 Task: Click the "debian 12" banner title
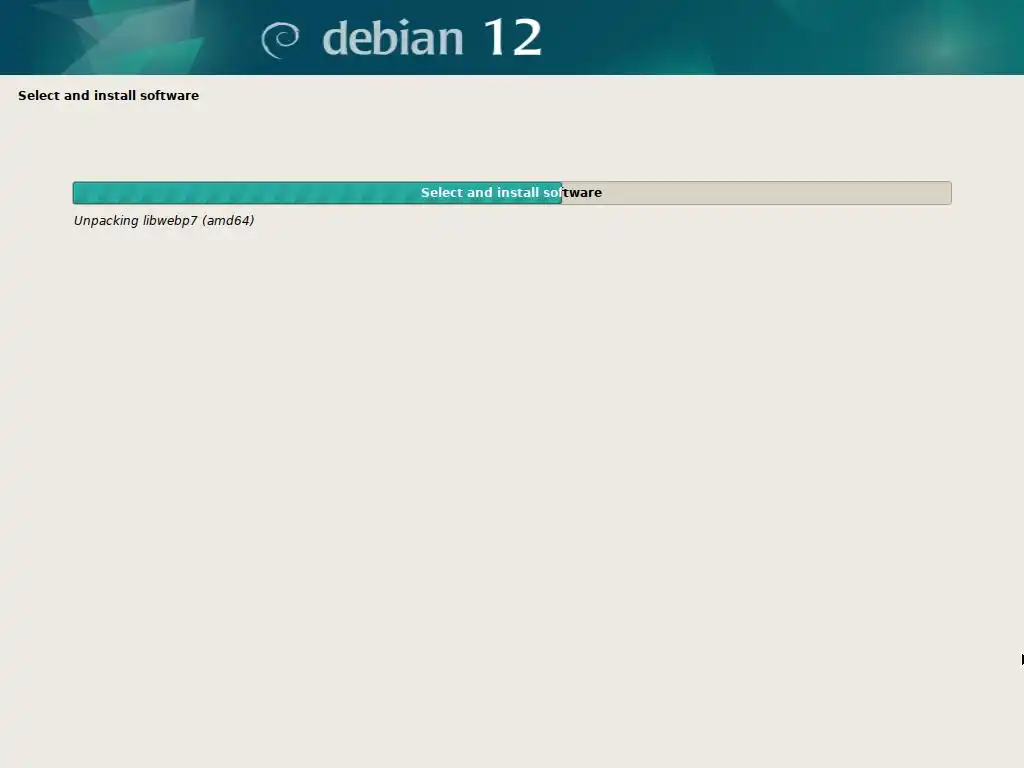coord(432,37)
